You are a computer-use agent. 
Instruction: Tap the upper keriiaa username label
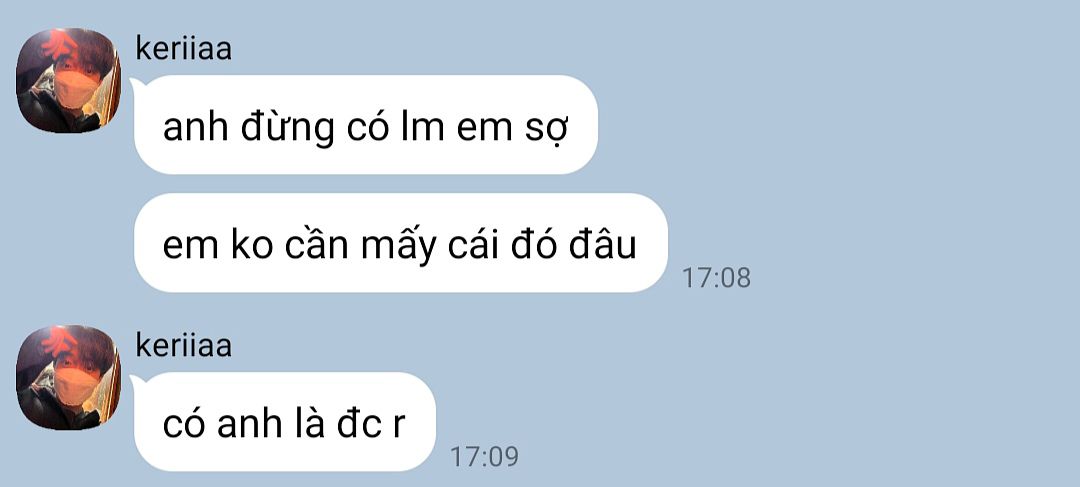tap(183, 48)
